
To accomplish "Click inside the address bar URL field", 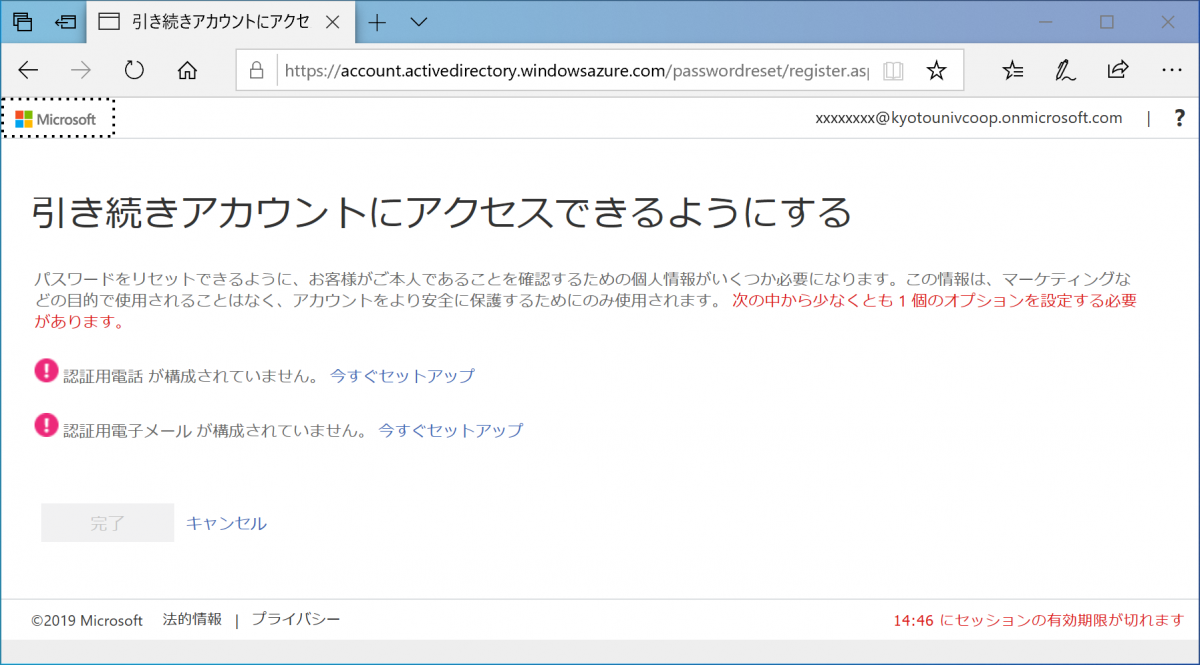I will coord(550,70).
